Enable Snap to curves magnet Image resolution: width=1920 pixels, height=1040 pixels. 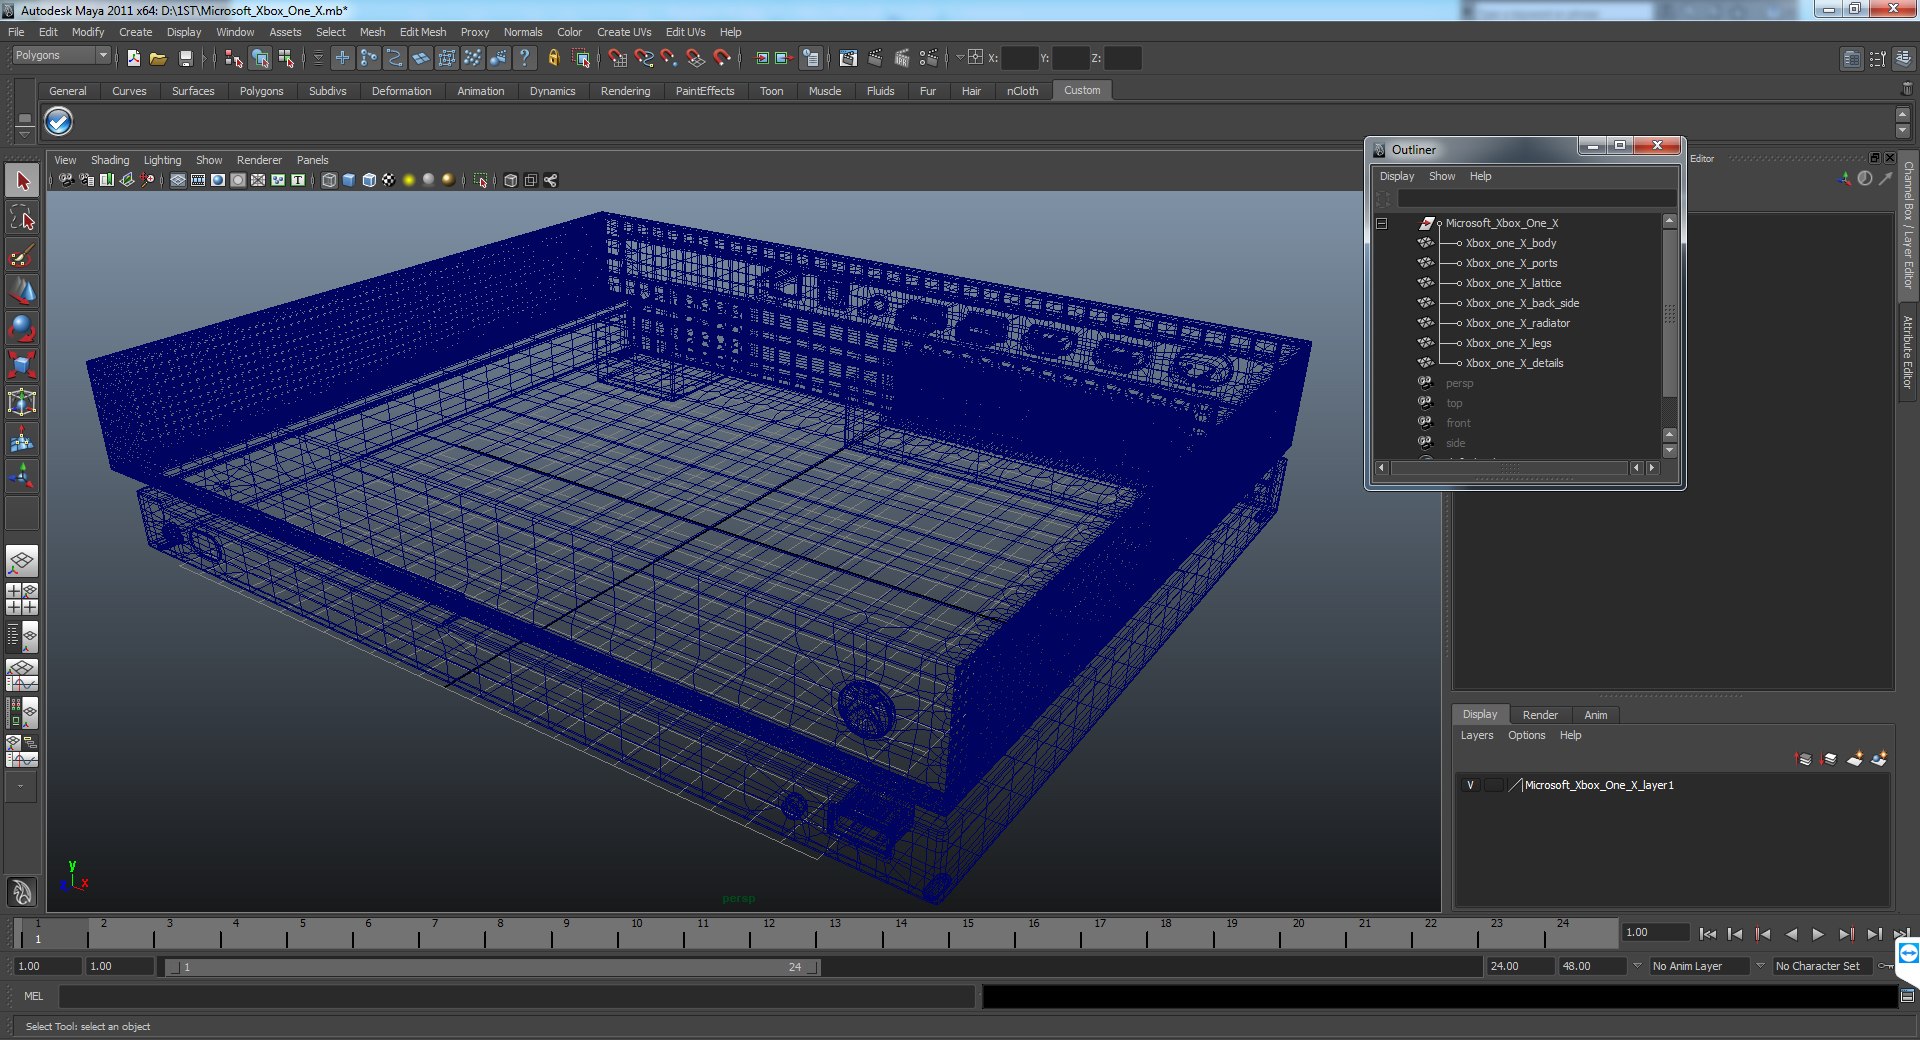click(x=644, y=58)
